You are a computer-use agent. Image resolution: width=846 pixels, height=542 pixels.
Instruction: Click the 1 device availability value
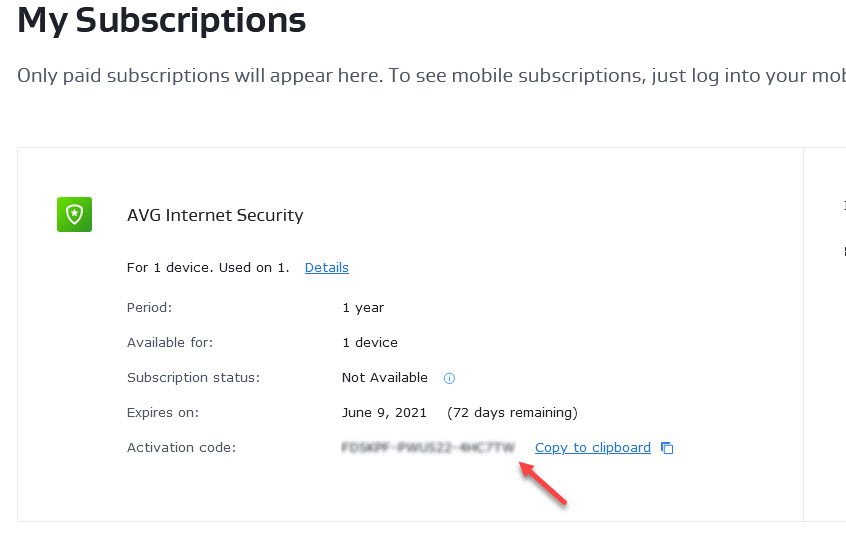[370, 342]
